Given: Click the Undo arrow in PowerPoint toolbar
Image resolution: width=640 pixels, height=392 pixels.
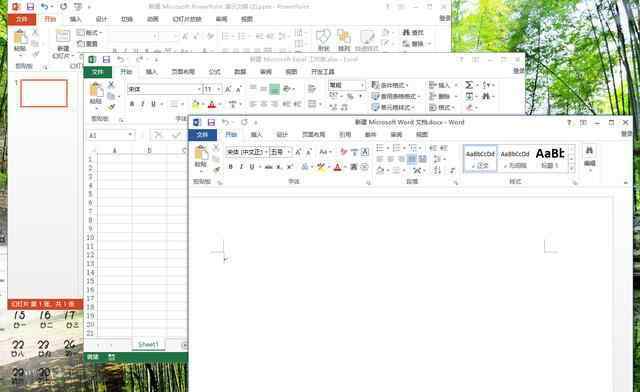Looking at the screenshot, I should (44, 7).
